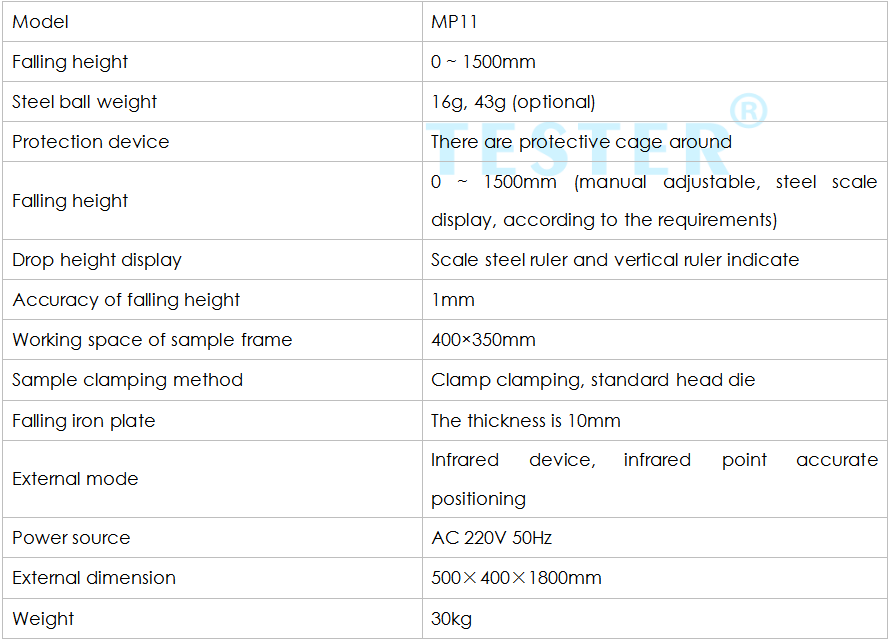Image resolution: width=890 pixels, height=642 pixels.
Task: Click the TESTER registered trademark symbol
Action: point(749,111)
